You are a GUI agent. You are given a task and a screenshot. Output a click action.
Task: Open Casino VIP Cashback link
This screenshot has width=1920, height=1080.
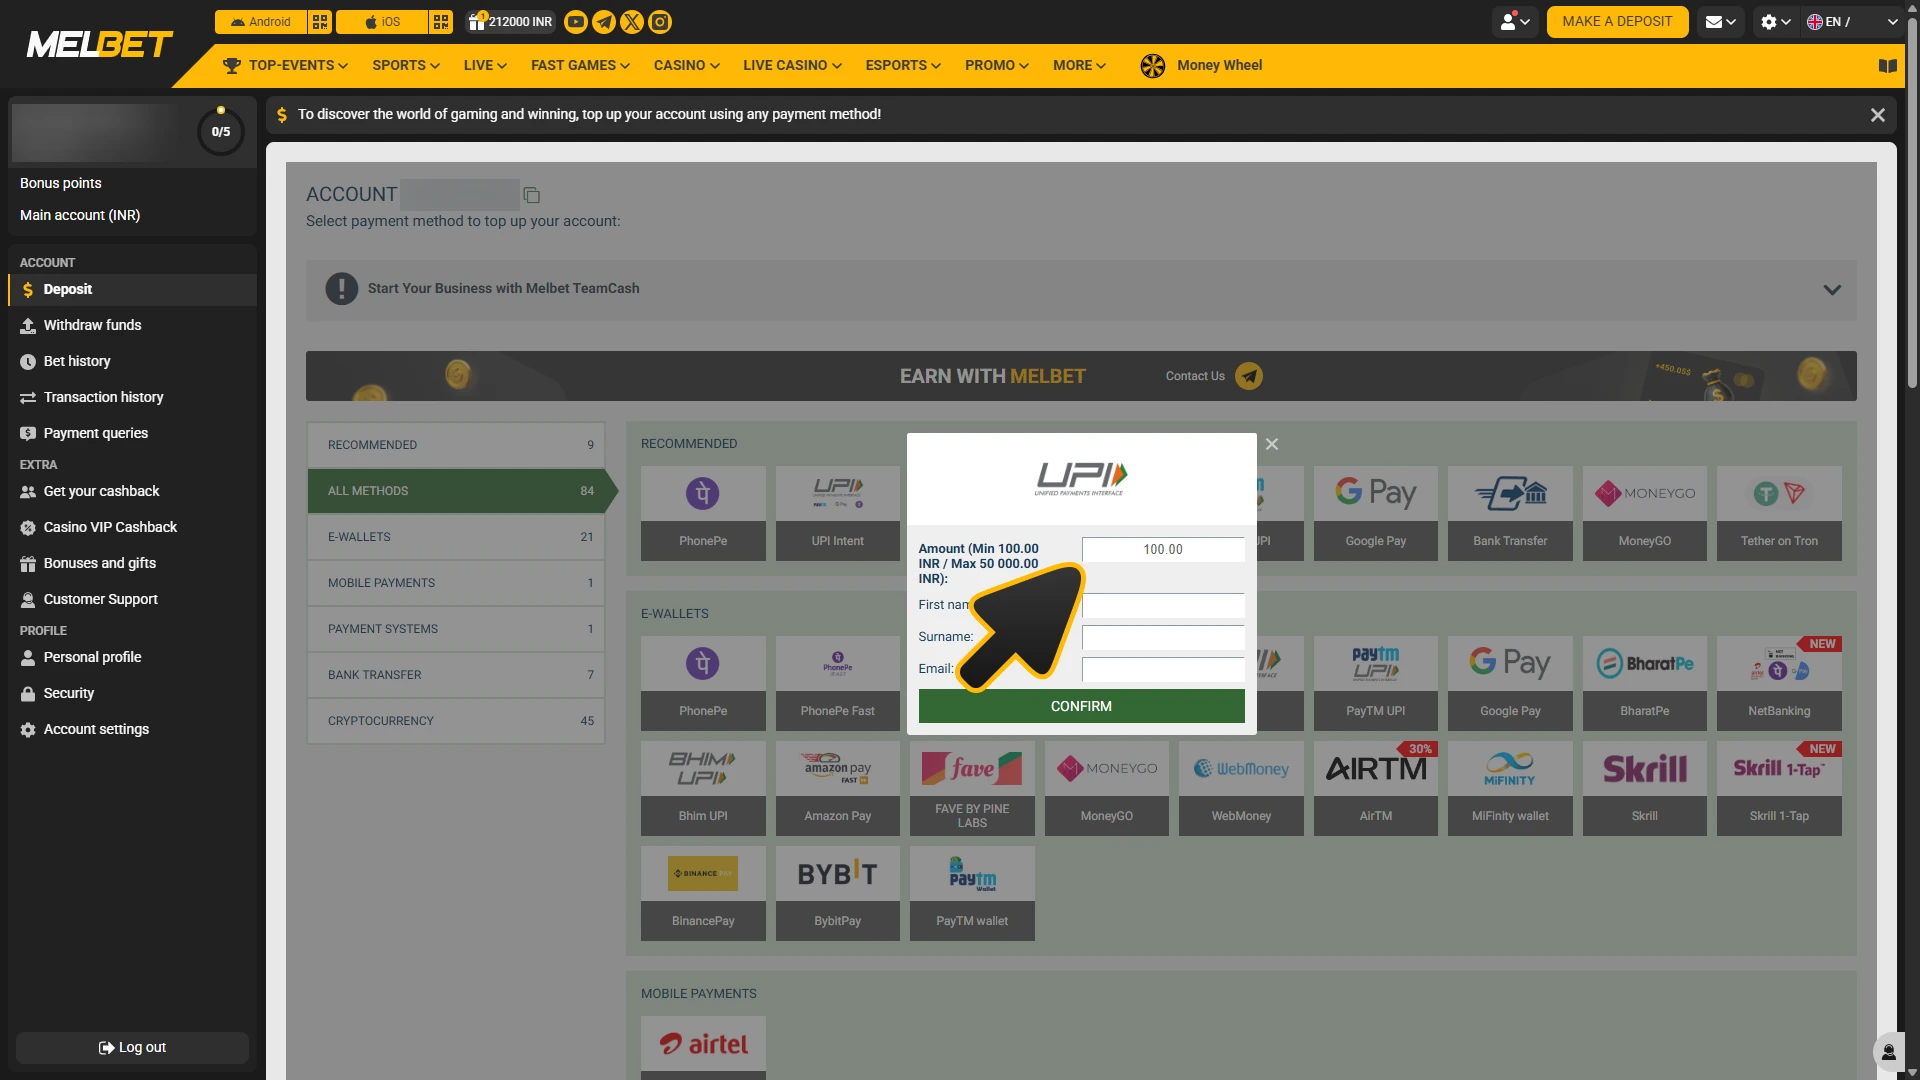pos(132,527)
